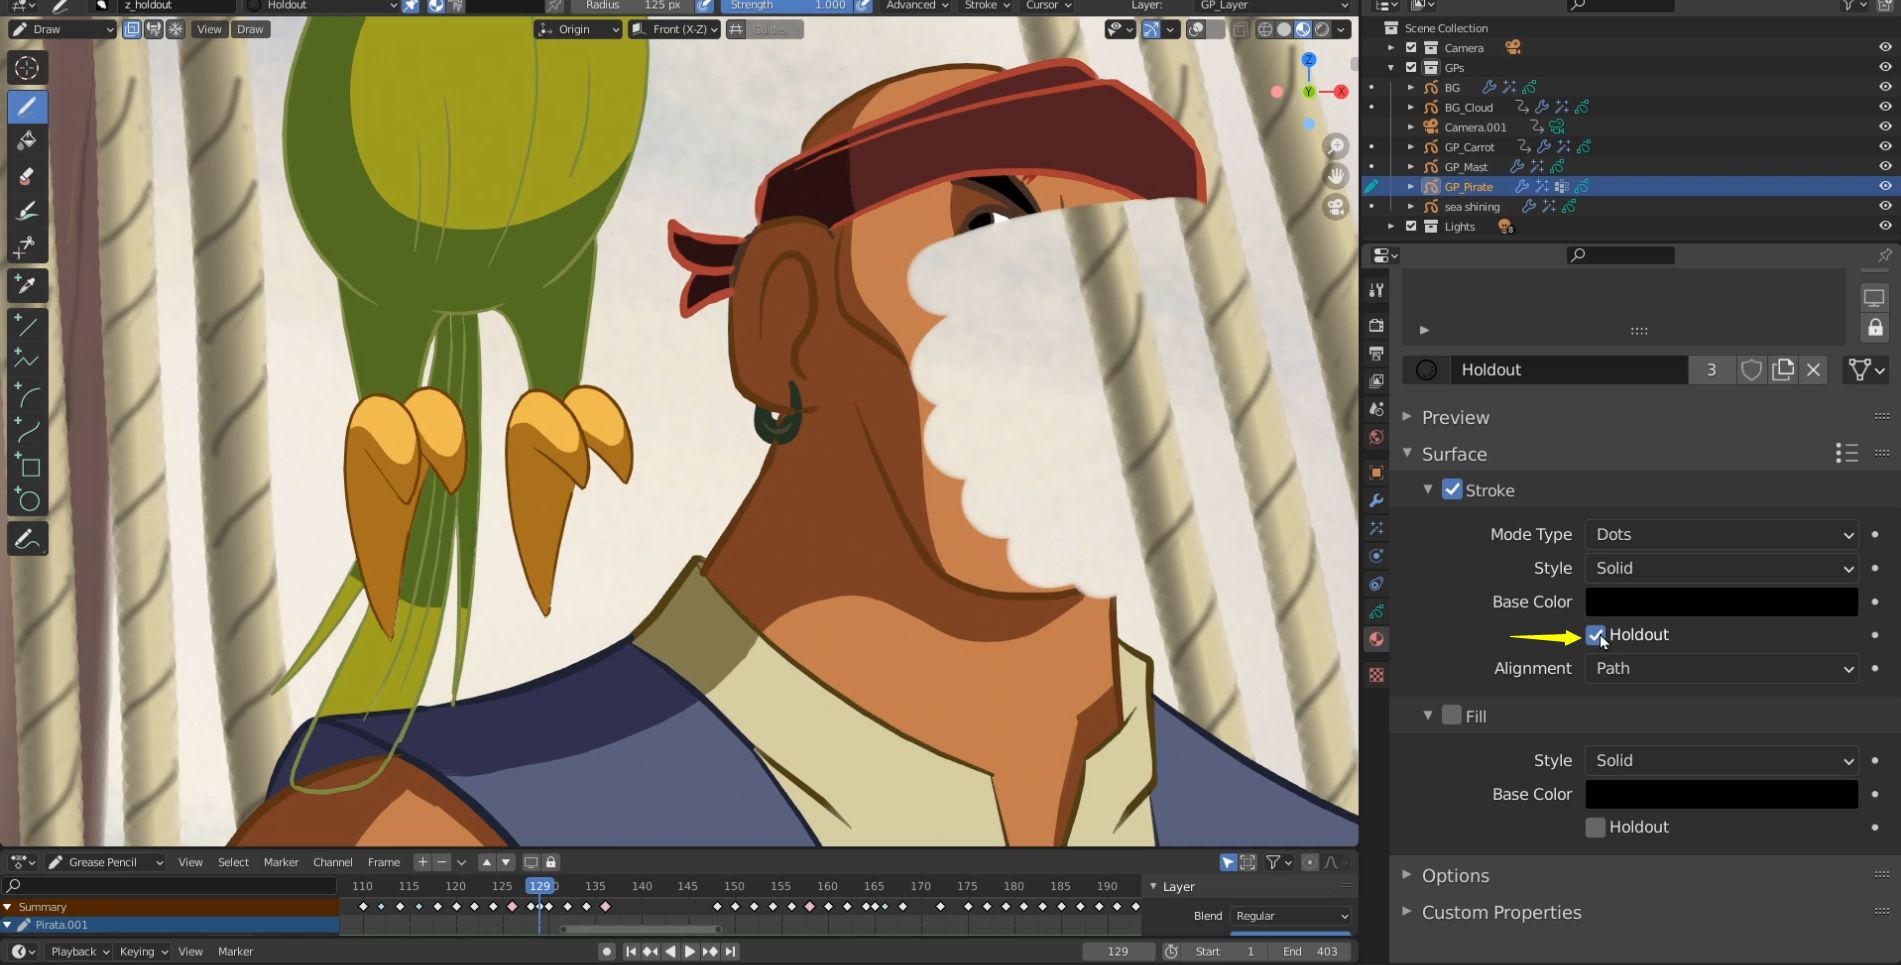Open the View menu in viewport header
The height and width of the screenshot is (965, 1901).
[209, 29]
